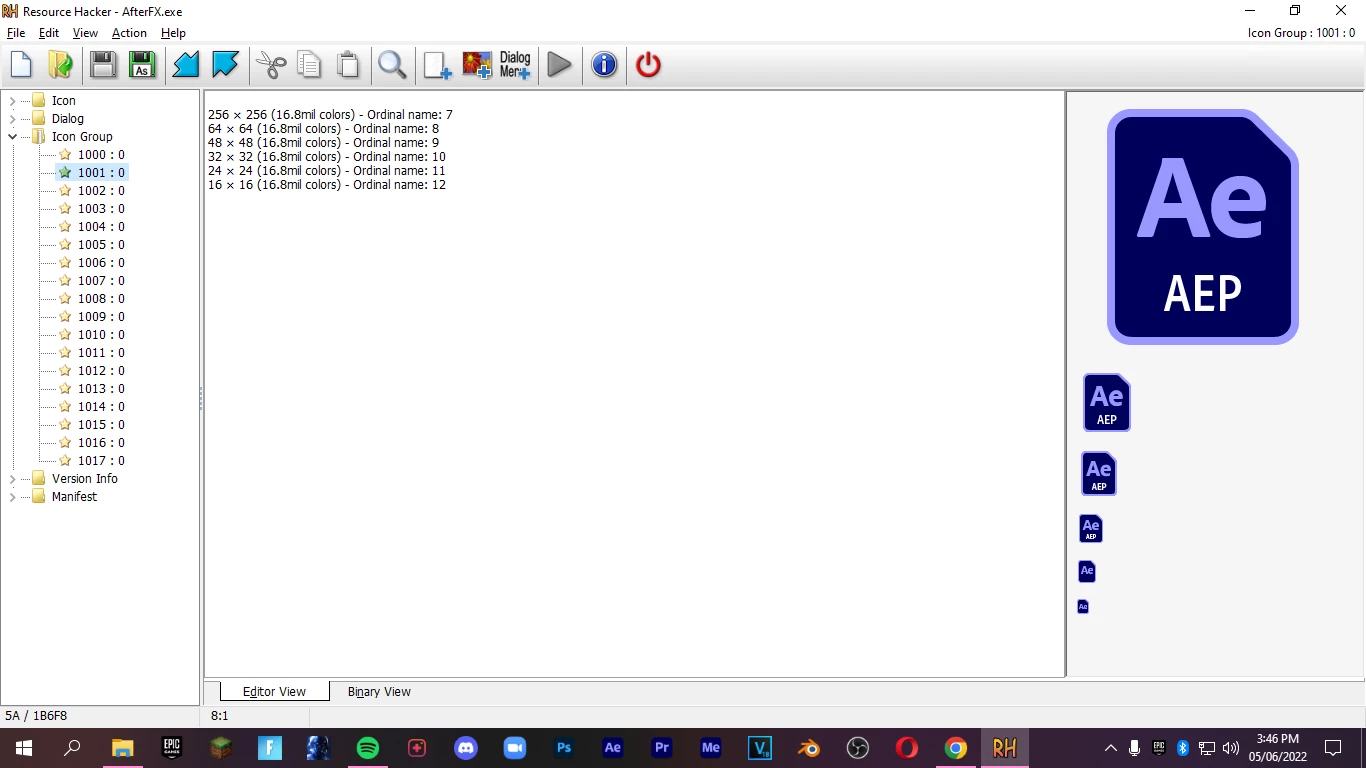Click the Compile script play icon

[560, 65]
